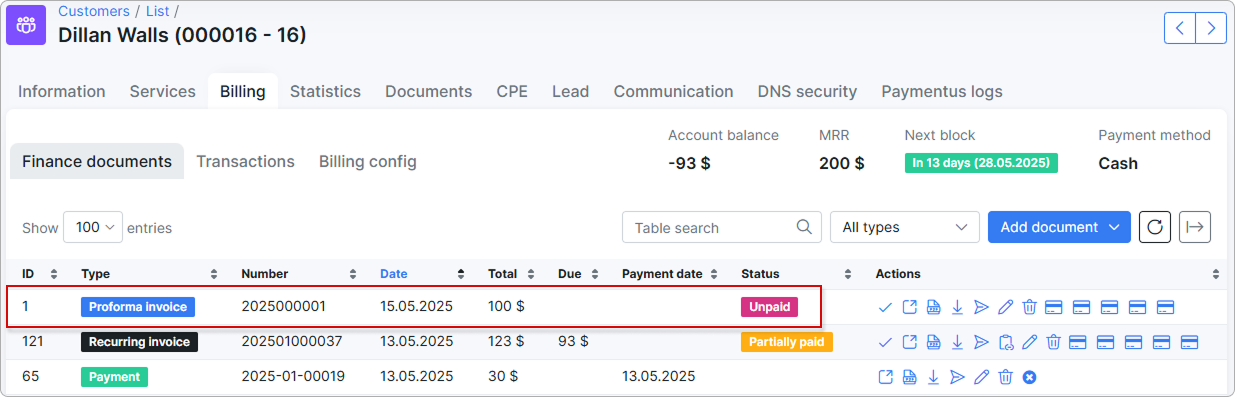The width and height of the screenshot is (1235, 397).
Task: Send payment 2025-01-00019 receipt by email
Action: [x=957, y=377]
